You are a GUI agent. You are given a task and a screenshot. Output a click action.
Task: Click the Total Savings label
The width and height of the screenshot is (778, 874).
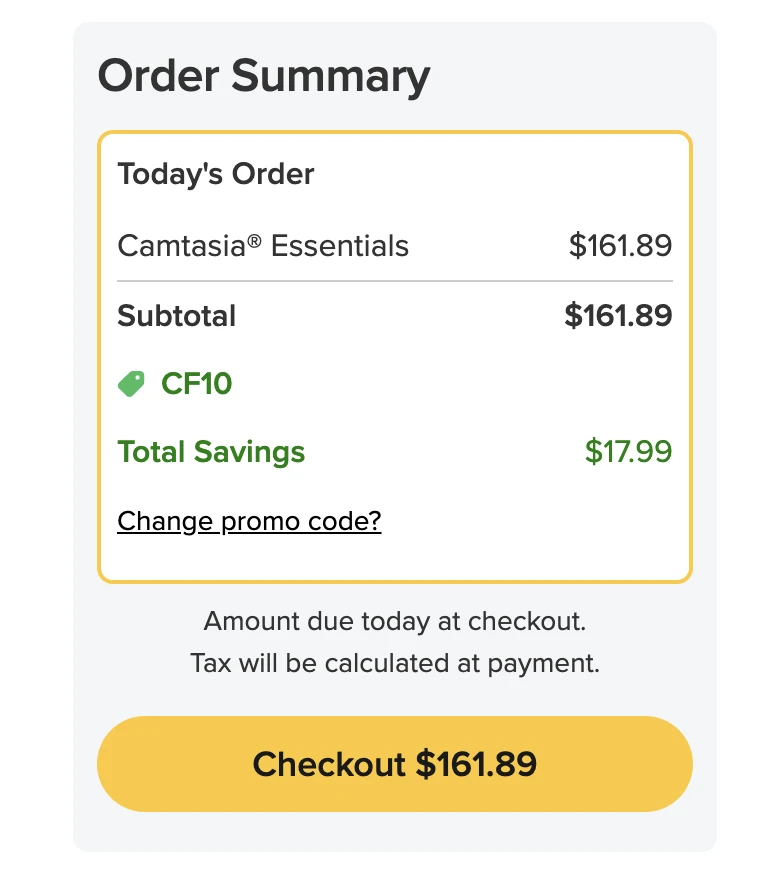pyautogui.click(x=211, y=452)
